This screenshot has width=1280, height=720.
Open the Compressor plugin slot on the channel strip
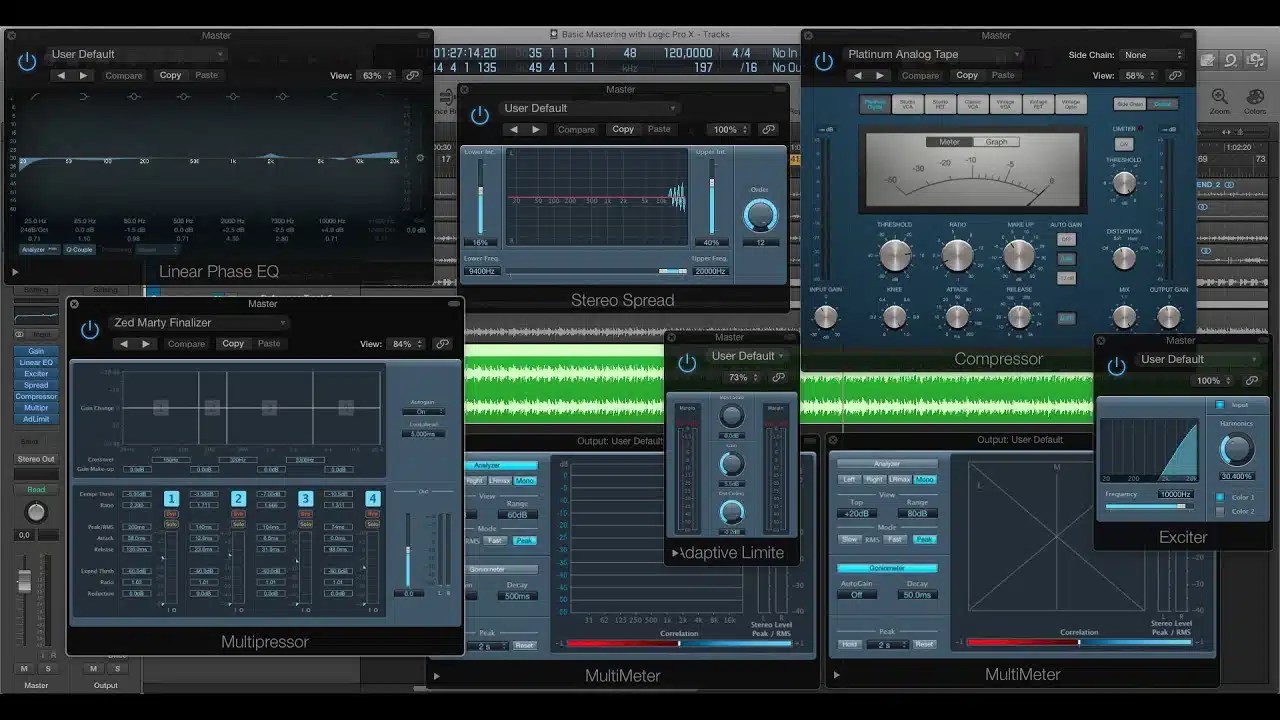pos(35,396)
